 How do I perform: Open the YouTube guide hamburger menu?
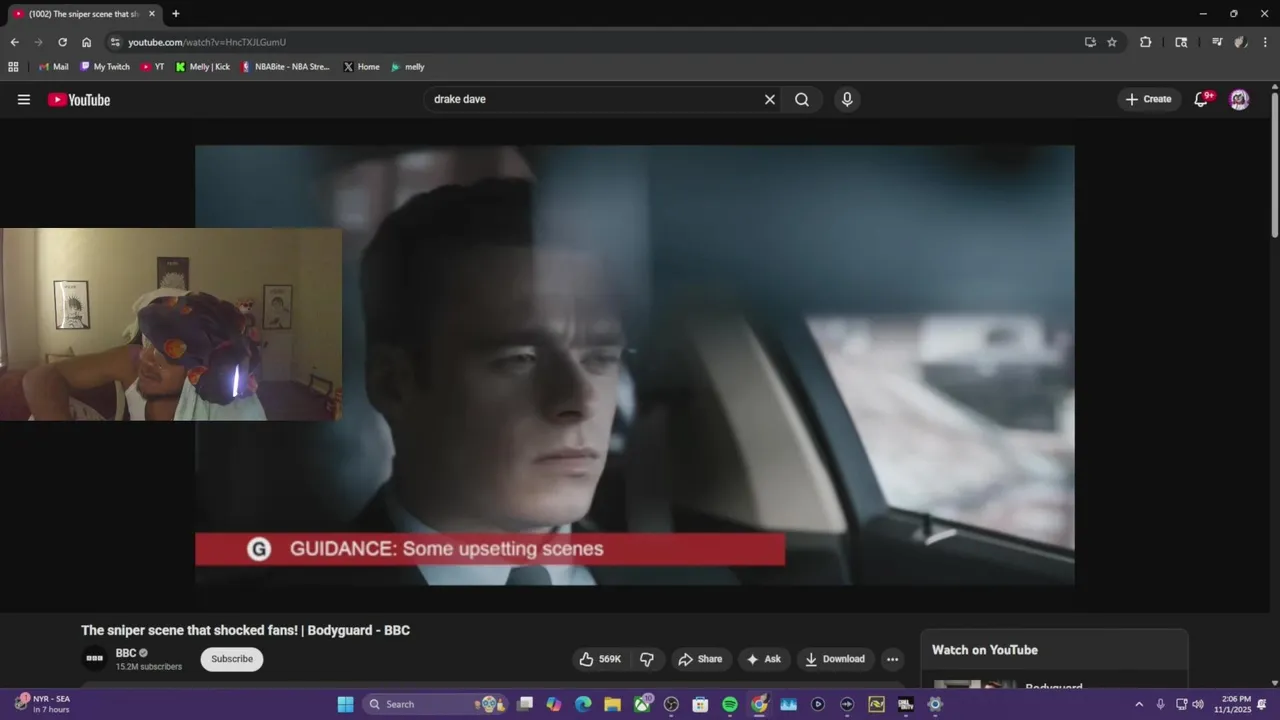point(24,99)
